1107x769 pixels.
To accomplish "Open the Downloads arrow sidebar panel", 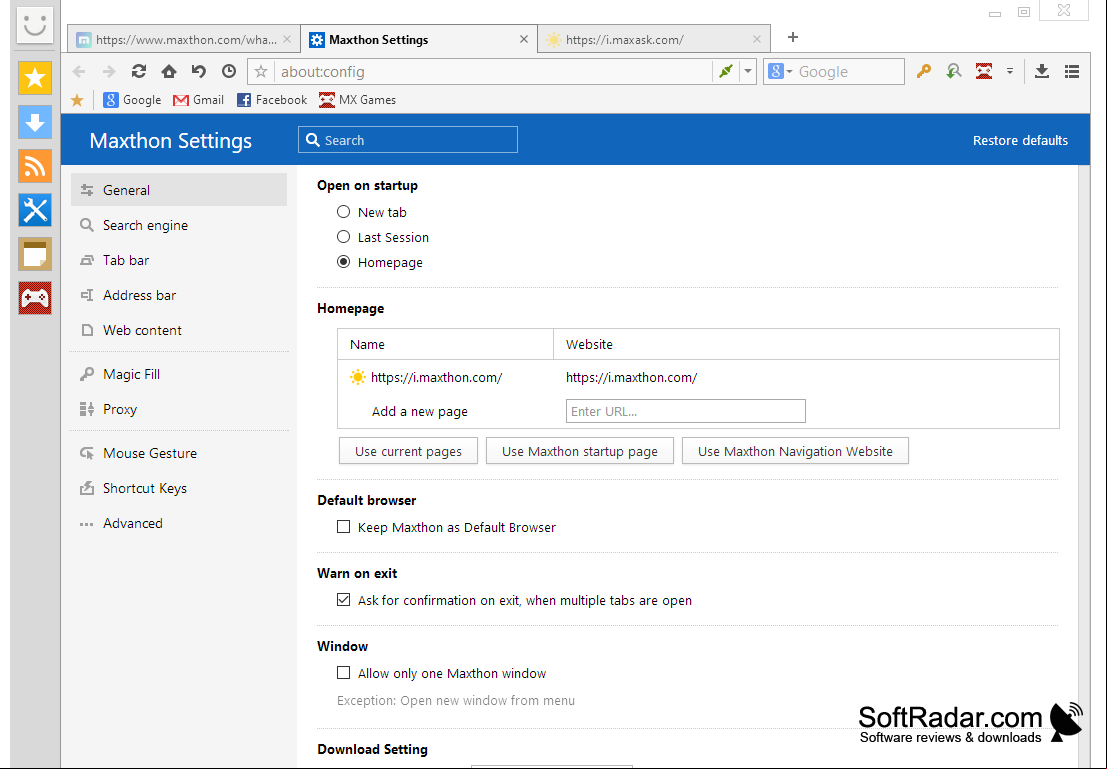I will tap(35, 122).
